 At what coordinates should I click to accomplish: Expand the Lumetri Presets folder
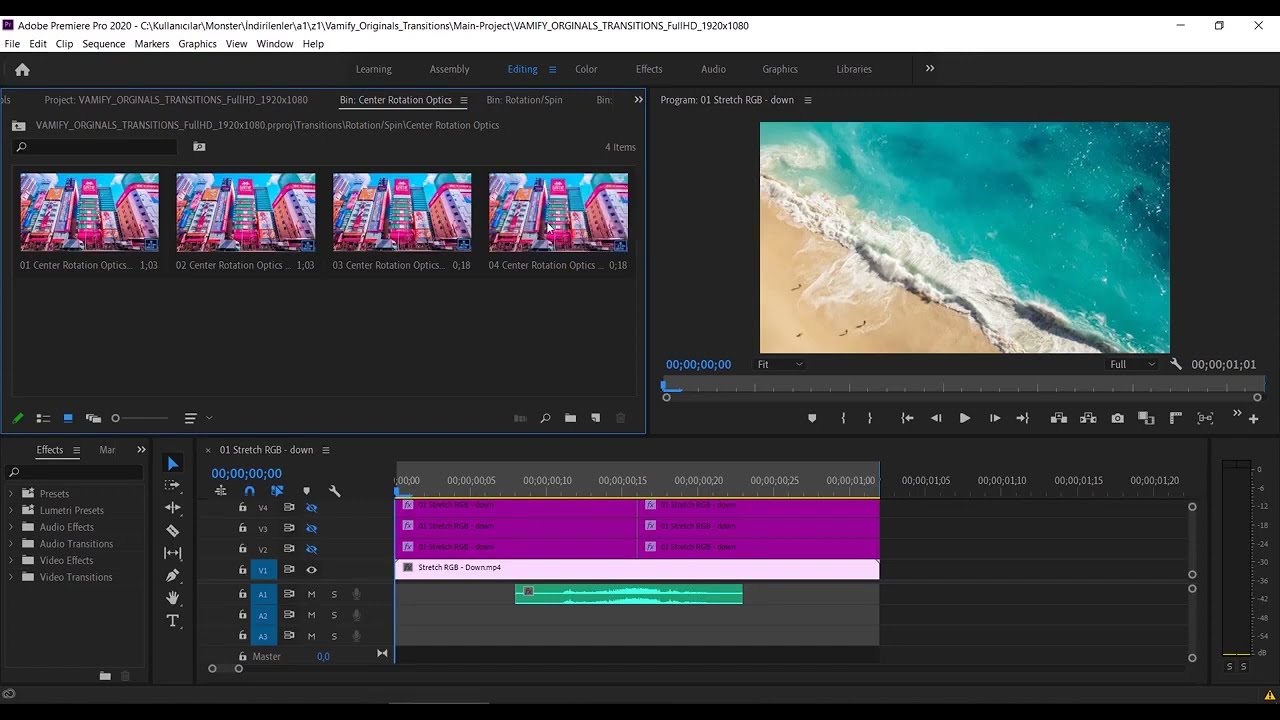tap(11, 510)
